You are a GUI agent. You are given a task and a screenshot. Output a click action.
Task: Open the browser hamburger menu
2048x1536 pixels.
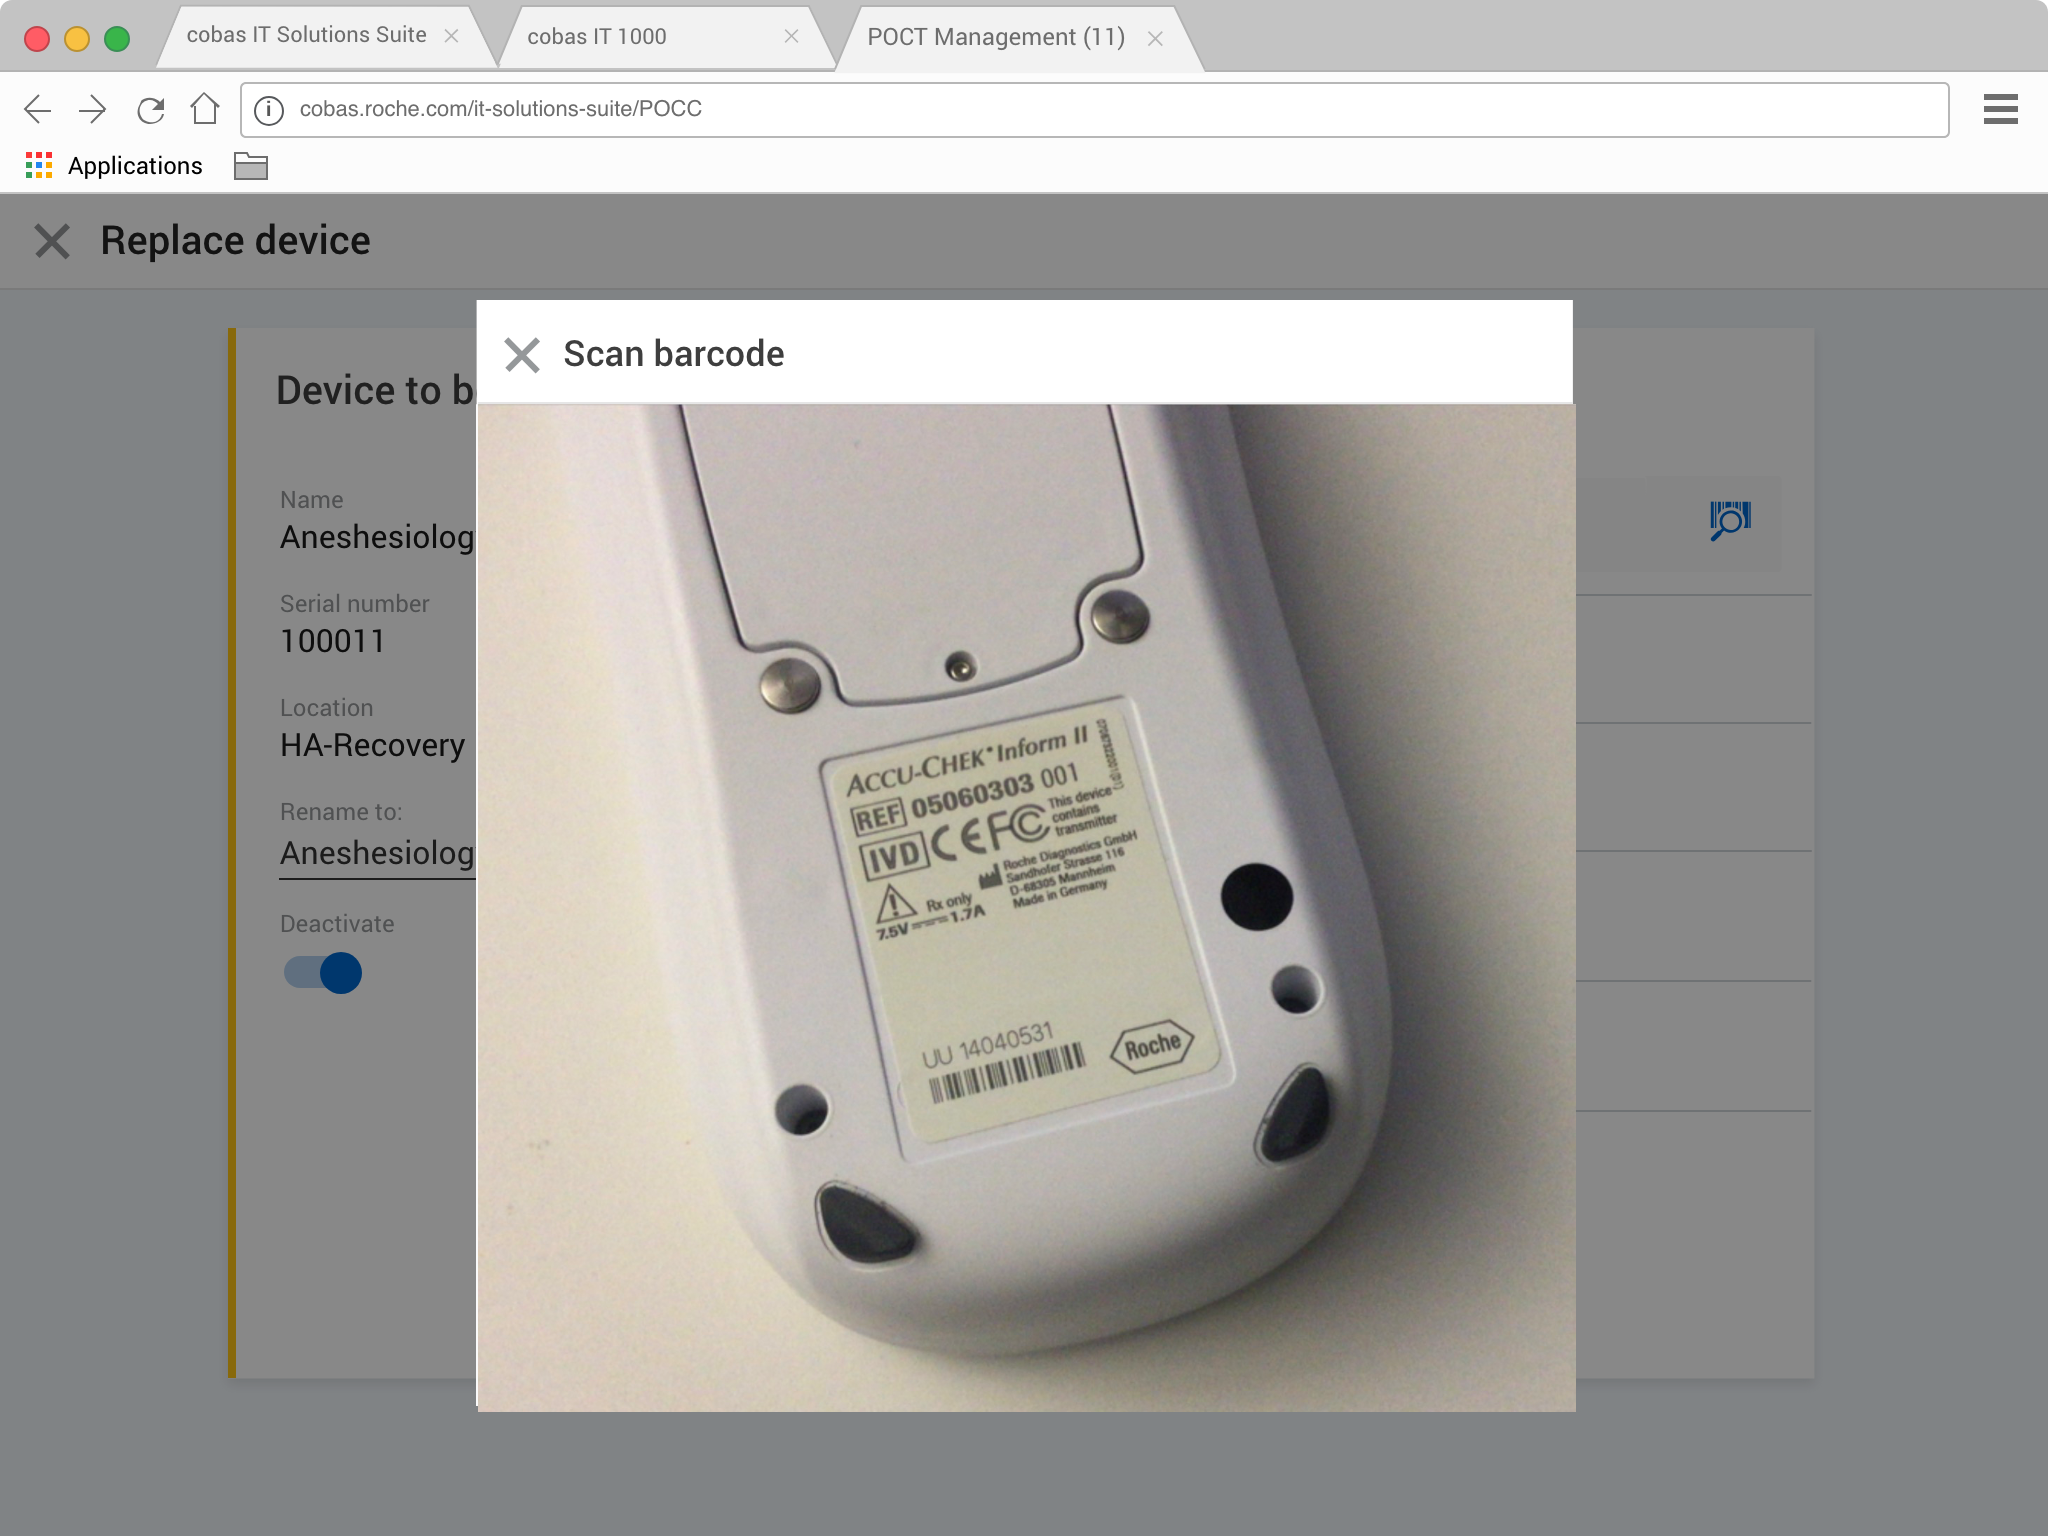click(x=2000, y=109)
